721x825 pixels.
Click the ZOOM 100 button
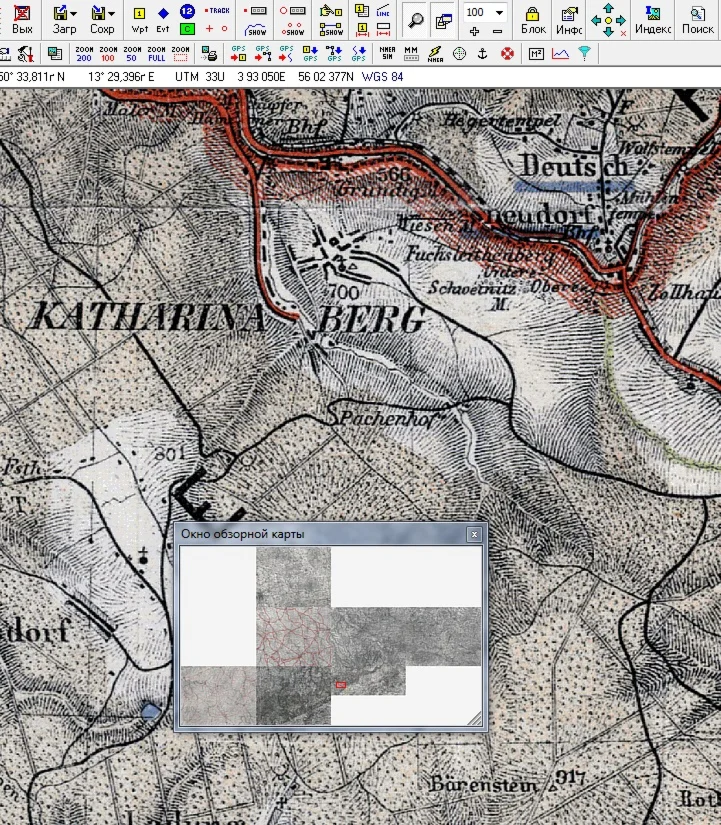(108, 53)
